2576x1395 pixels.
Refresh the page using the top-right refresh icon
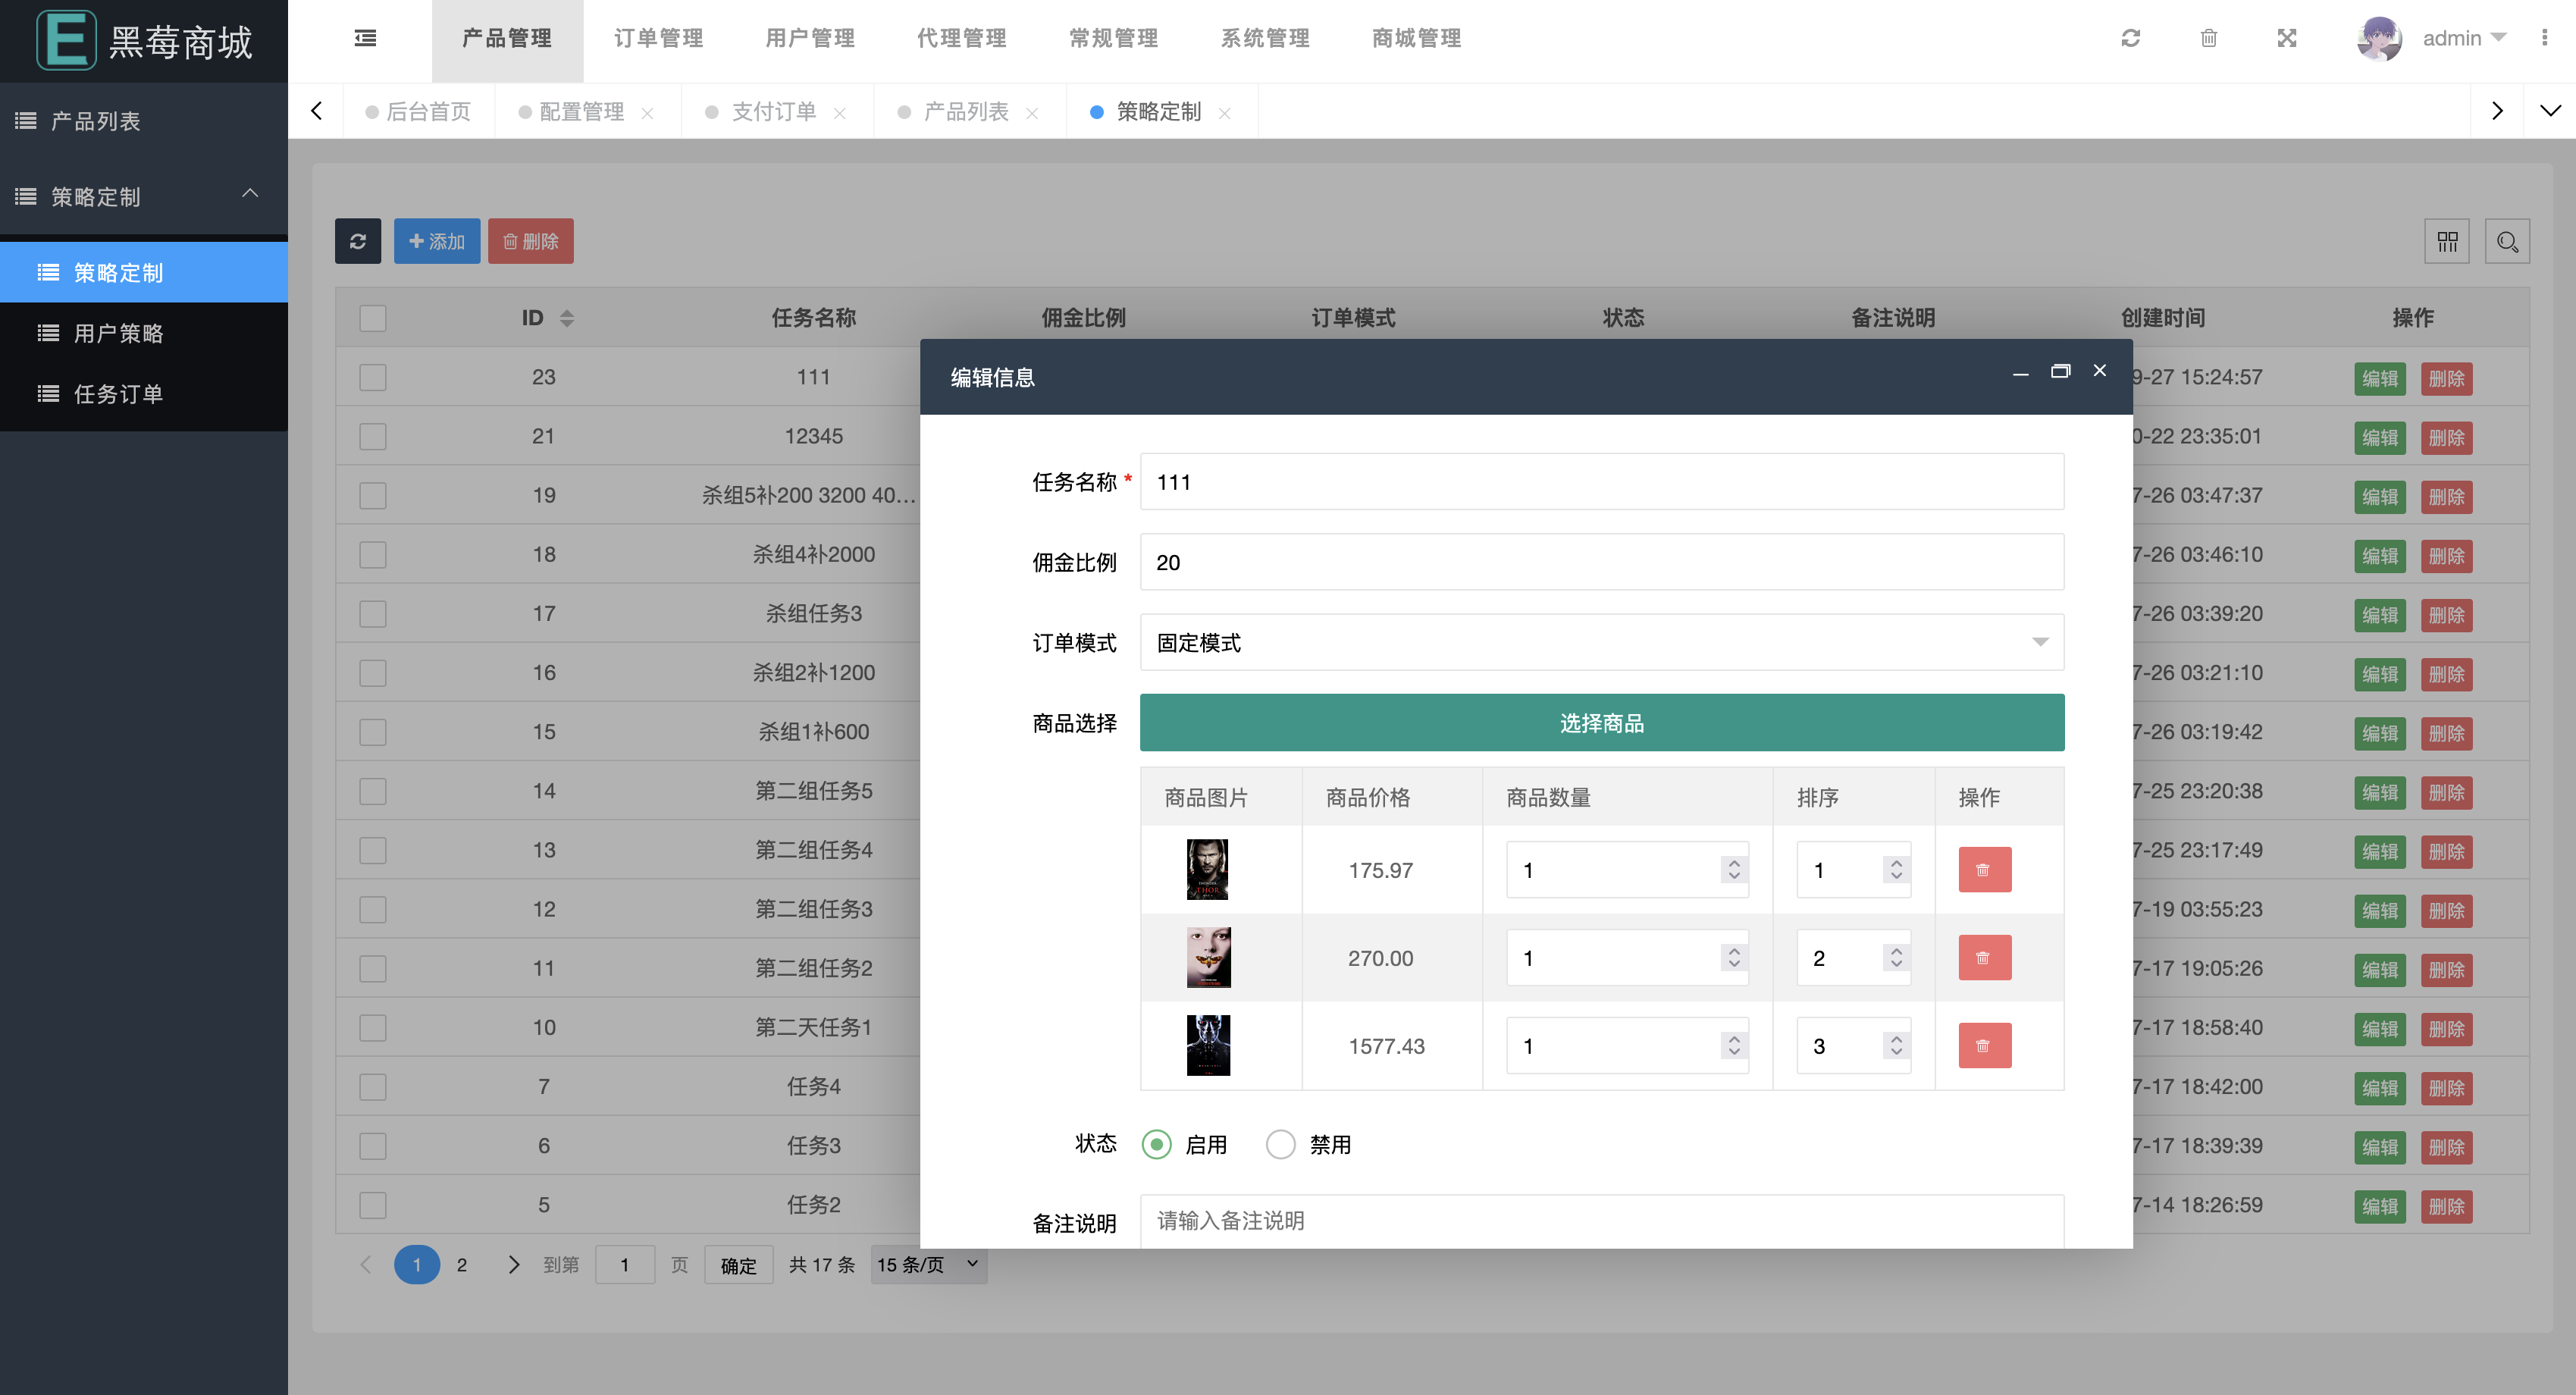(x=2131, y=38)
